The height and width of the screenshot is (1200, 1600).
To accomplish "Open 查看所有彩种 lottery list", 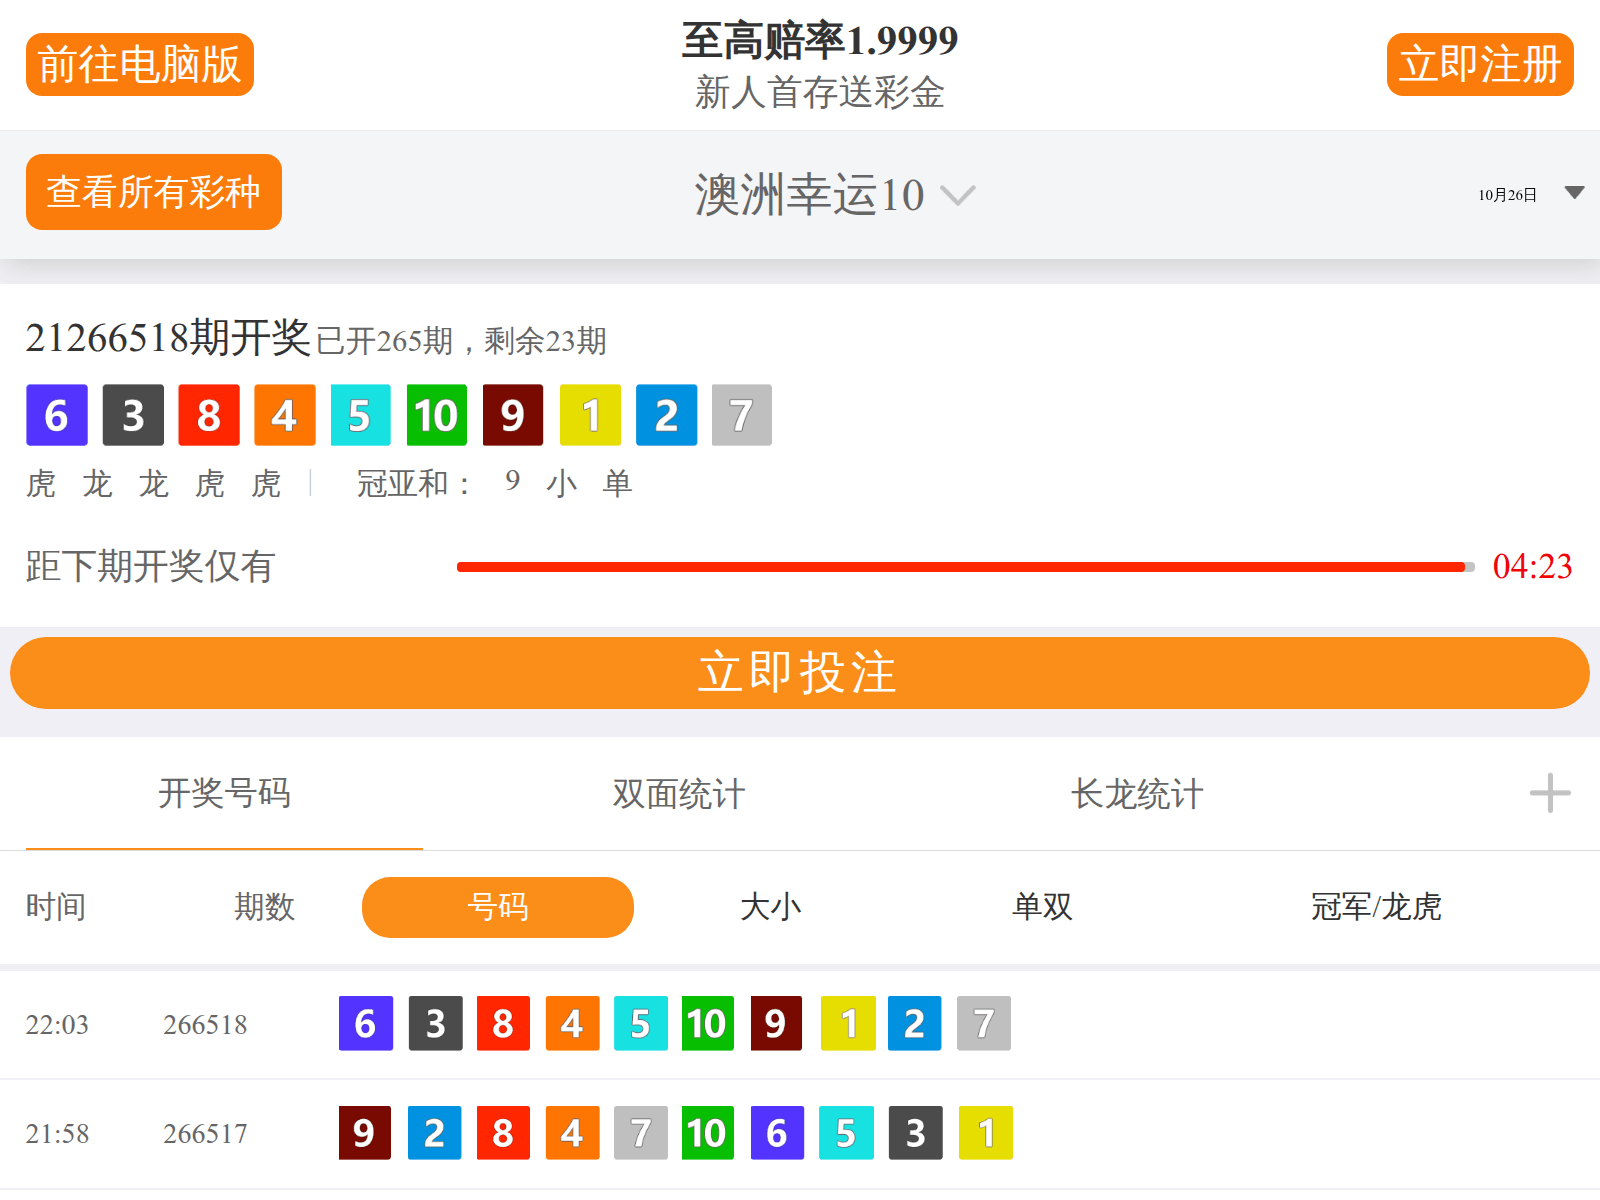I will click(x=153, y=192).
